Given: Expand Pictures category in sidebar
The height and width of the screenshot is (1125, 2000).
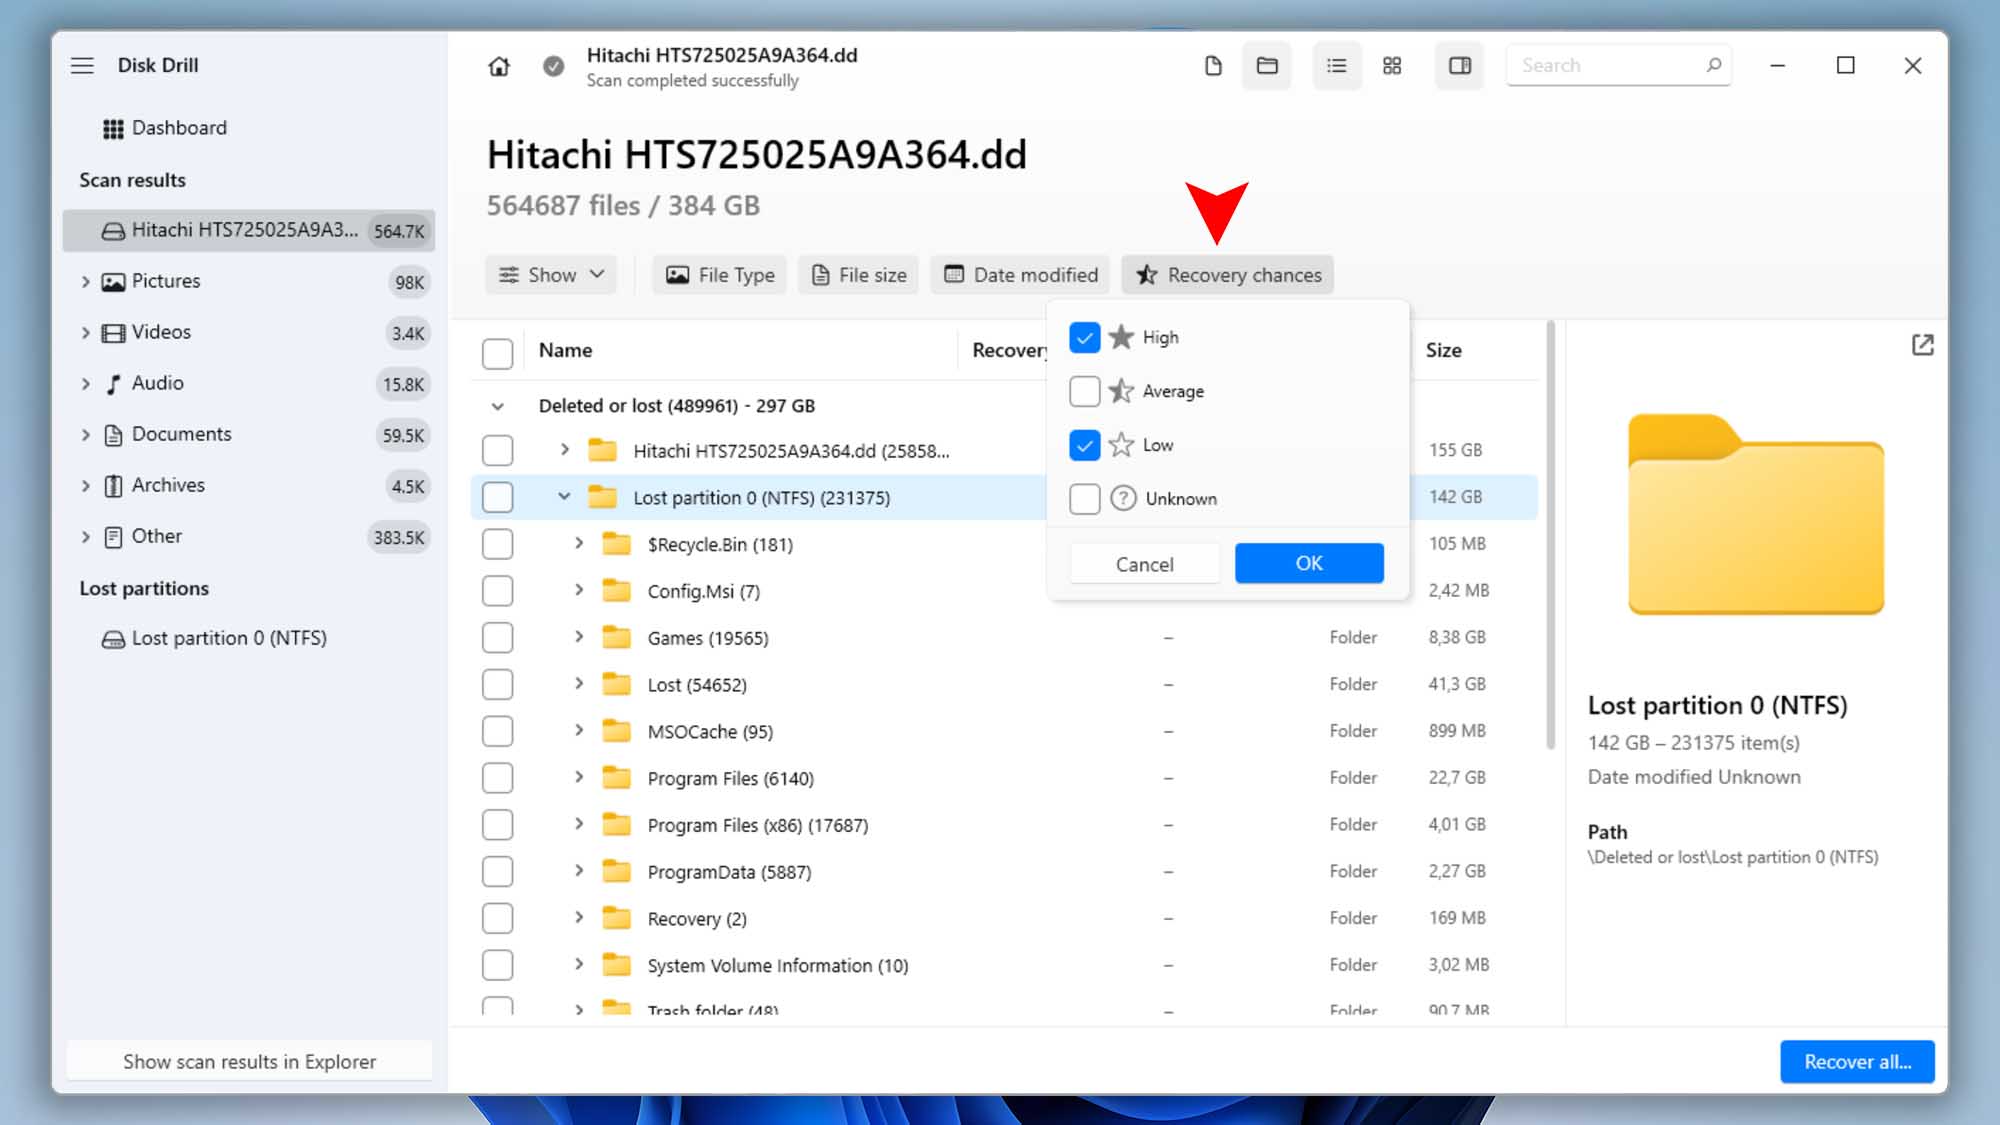Looking at the screenshot, I should pyautogui.click(x=85, y=282).
